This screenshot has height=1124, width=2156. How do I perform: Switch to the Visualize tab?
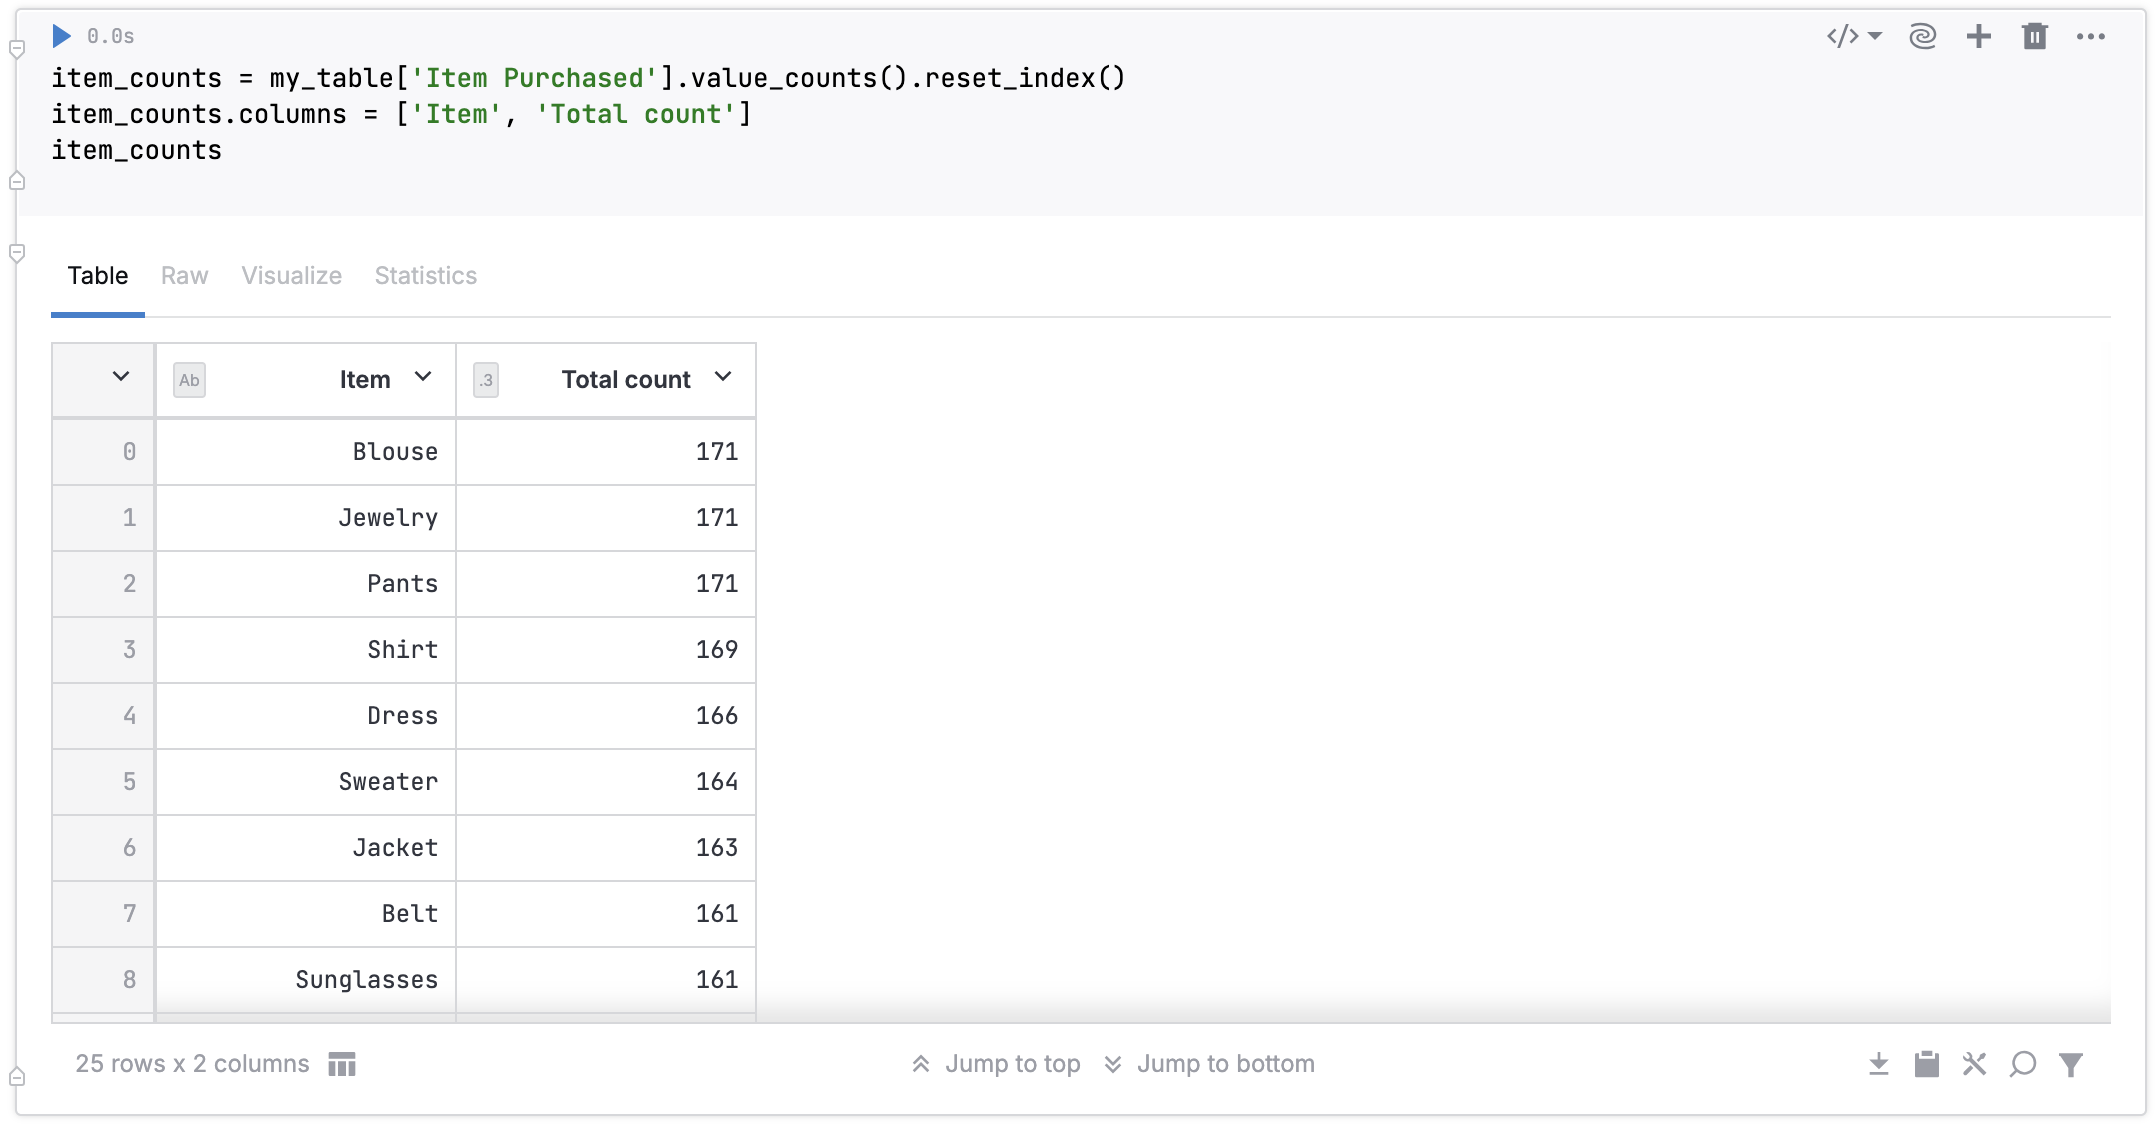pos(291,276)
